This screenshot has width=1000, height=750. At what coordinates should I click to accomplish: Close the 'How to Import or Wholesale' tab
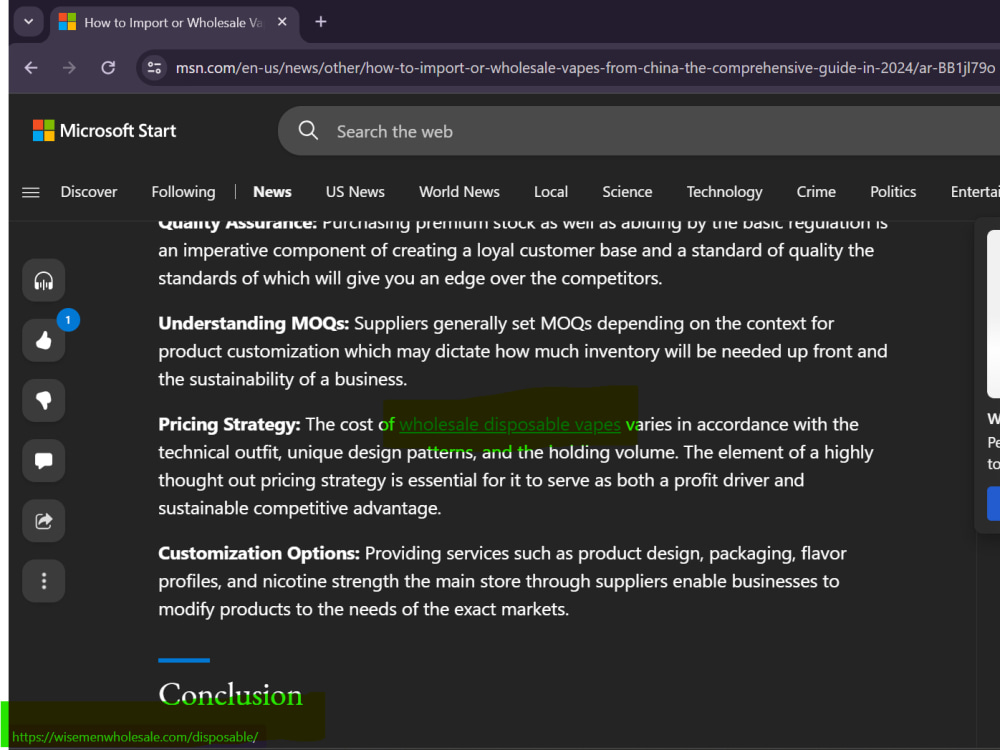point(282,22)
